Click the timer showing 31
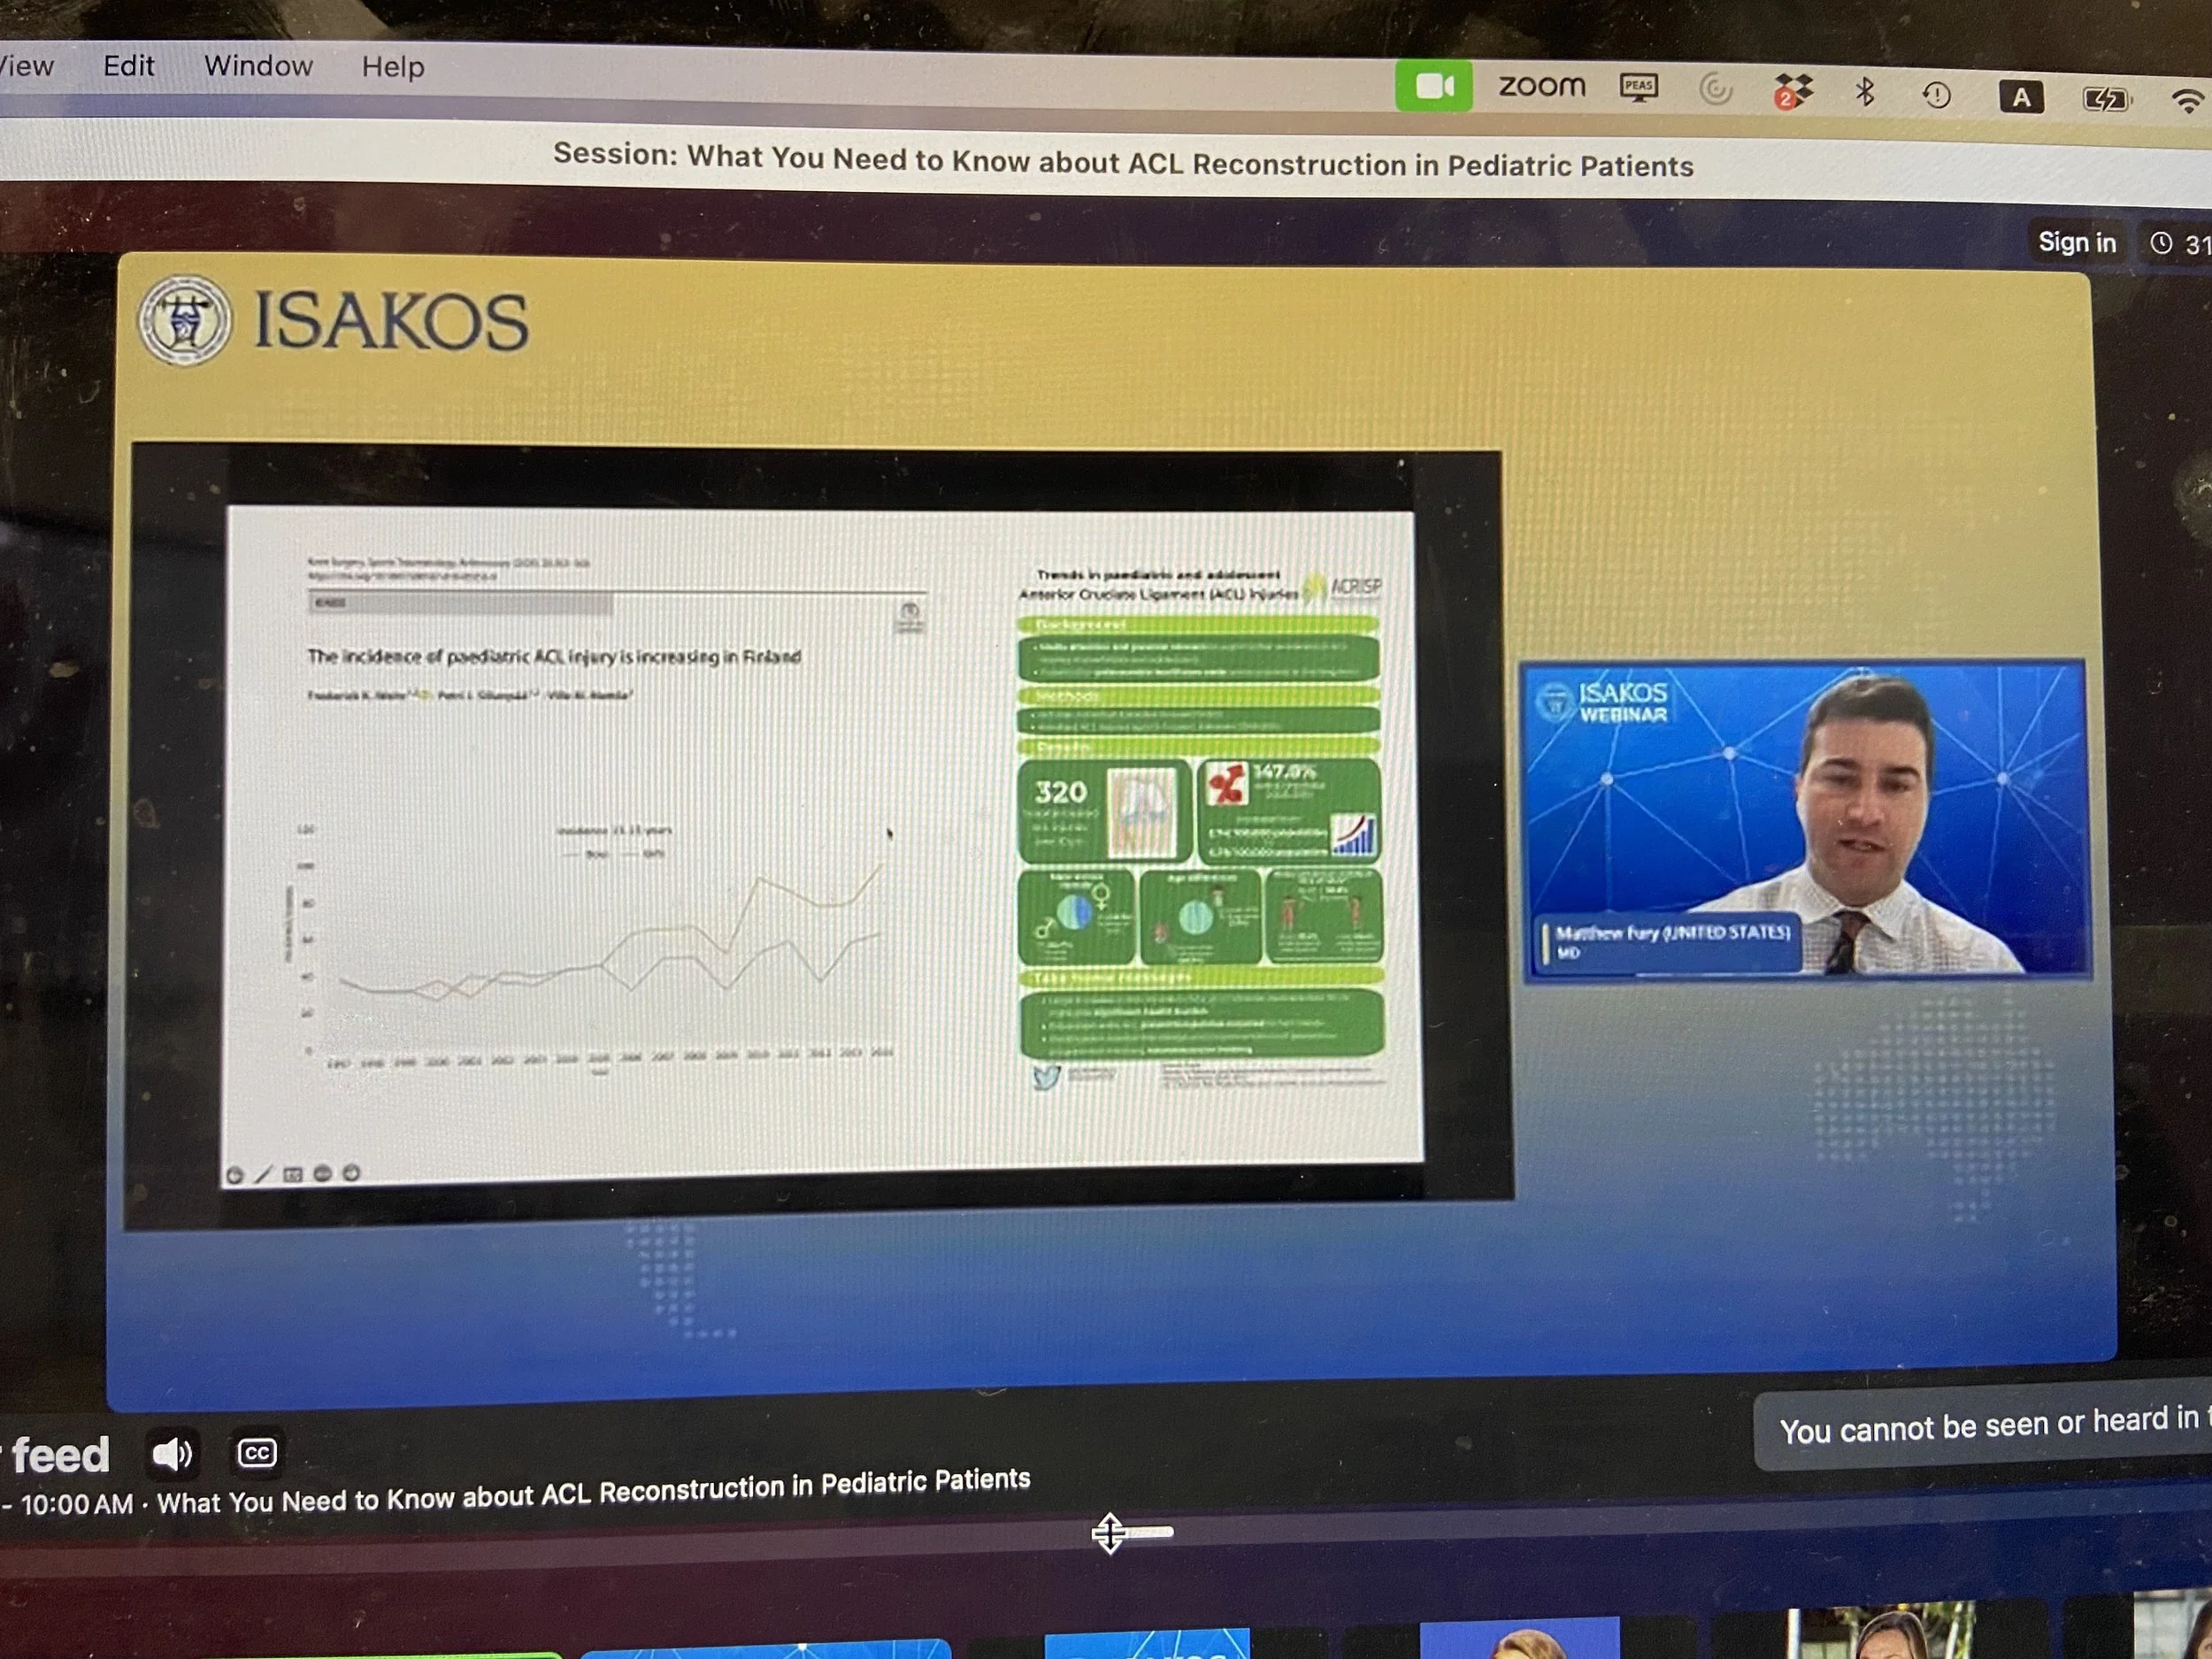Screen dimensions: 2212x1659 pyautogui.click(x=2180, y=244)
